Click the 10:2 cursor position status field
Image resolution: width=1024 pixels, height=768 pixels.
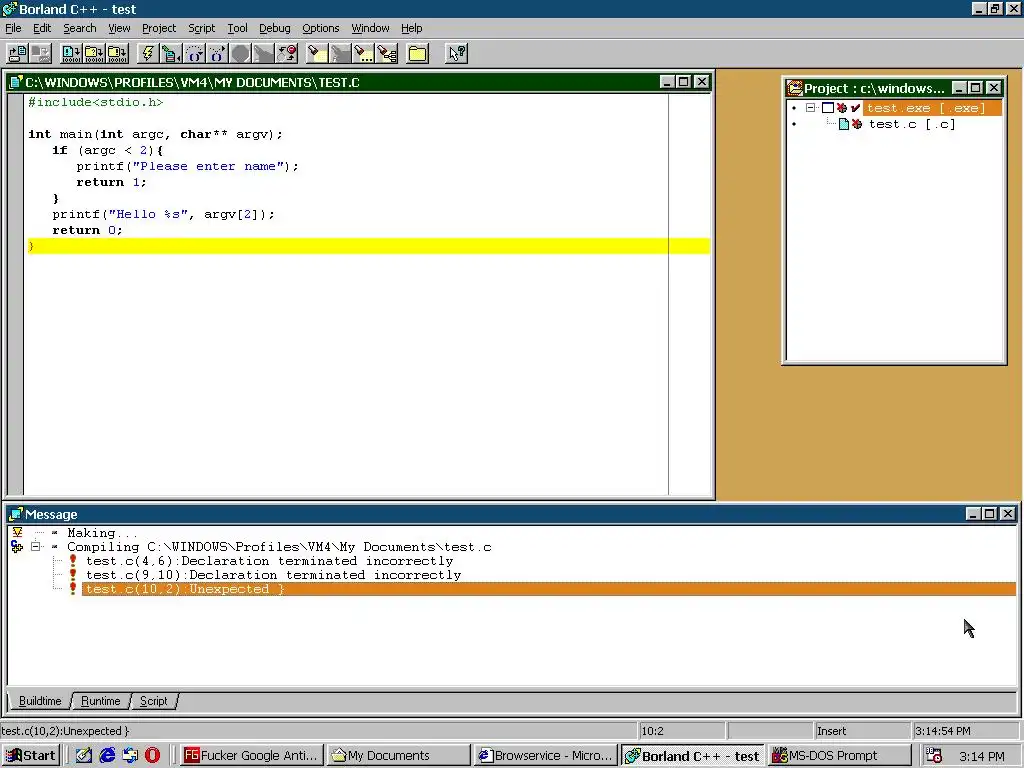tap(682, 731)
